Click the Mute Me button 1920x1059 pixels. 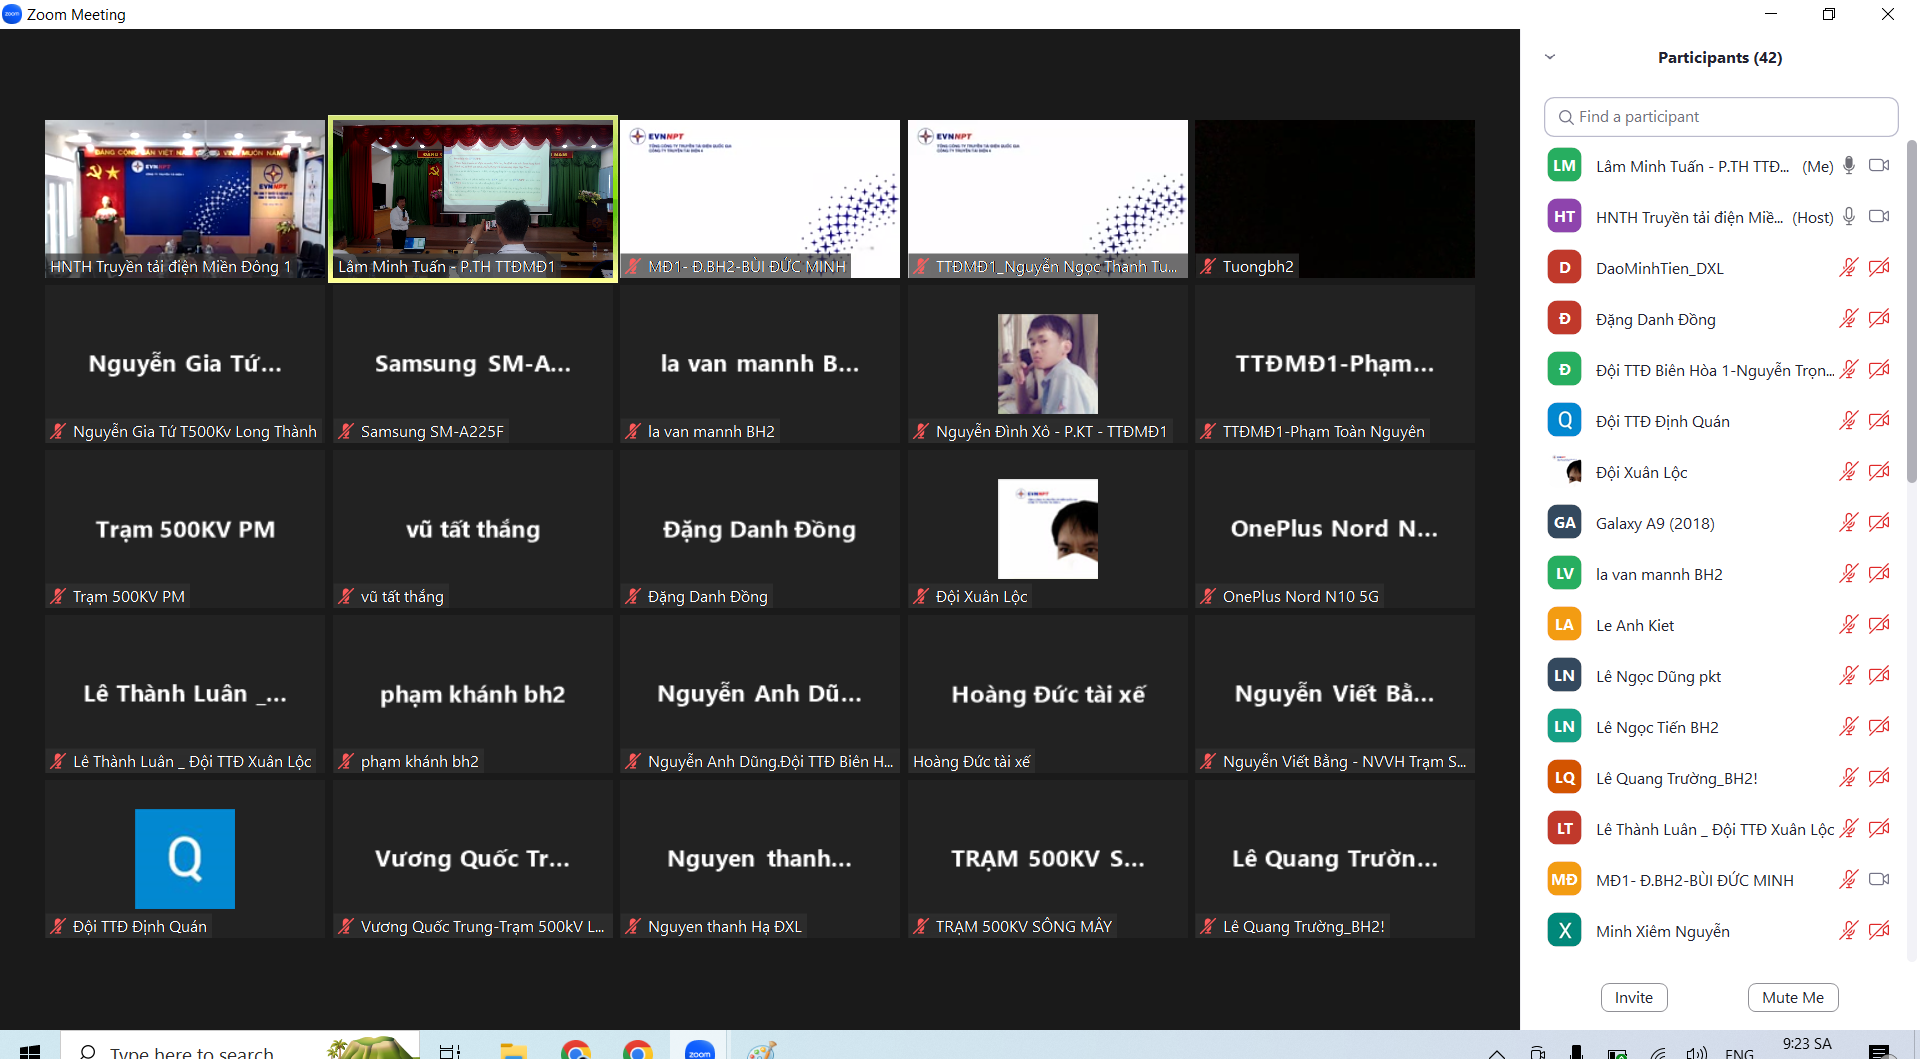click(1792, 997)
